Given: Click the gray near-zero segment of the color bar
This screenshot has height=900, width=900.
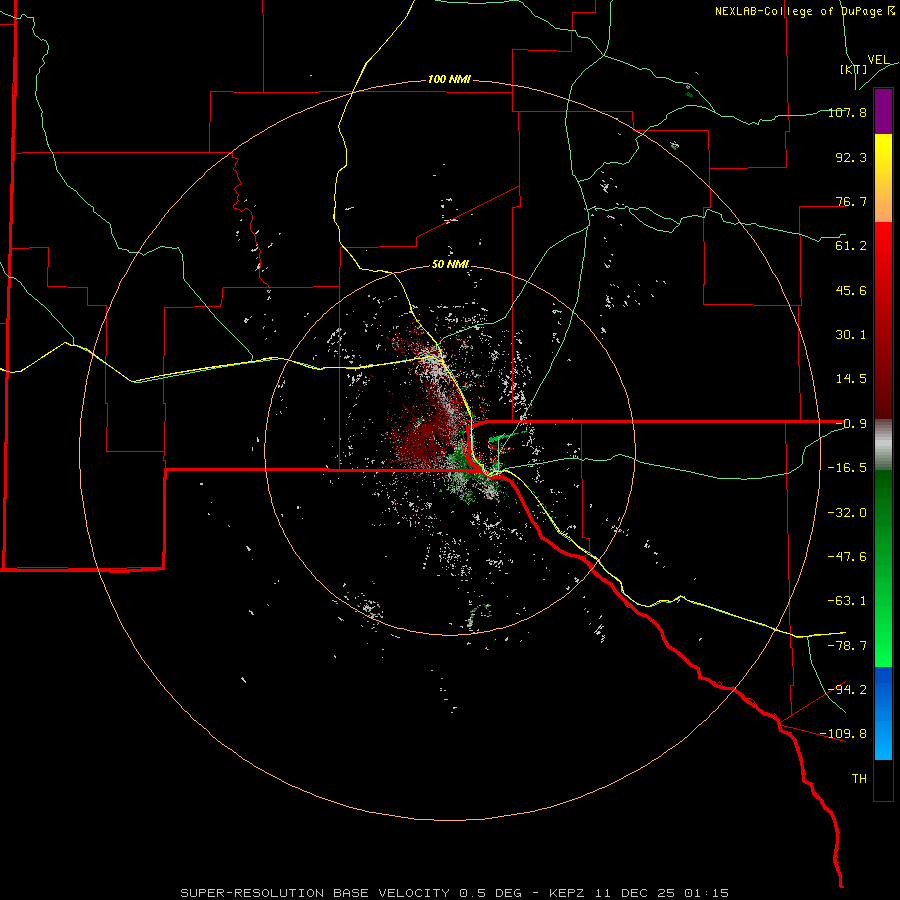Looking at the screenshot, I should pyautogui.click(x=883, y=445).
